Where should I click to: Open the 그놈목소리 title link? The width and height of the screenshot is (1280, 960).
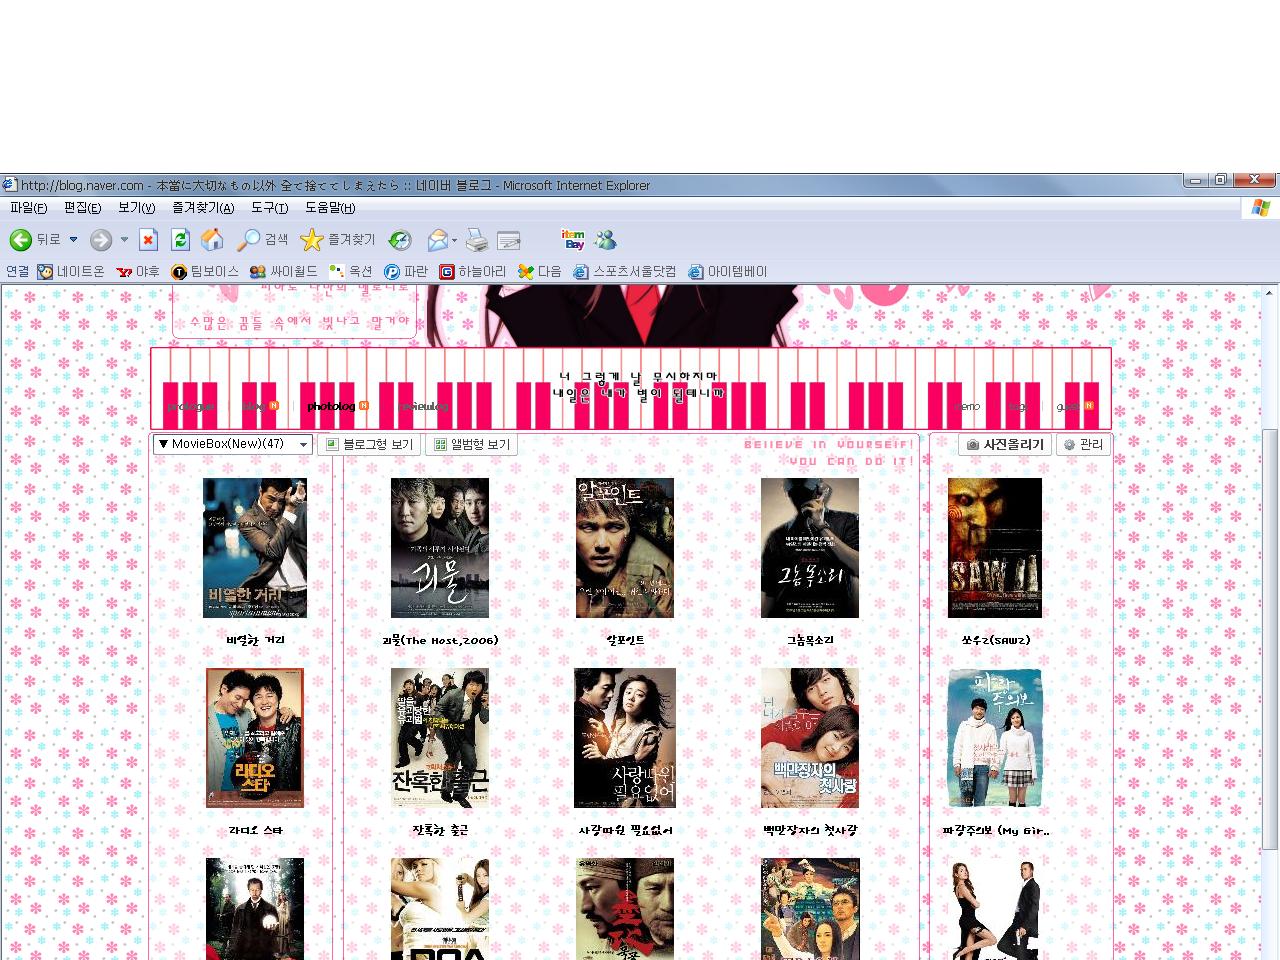pos(810,640)
